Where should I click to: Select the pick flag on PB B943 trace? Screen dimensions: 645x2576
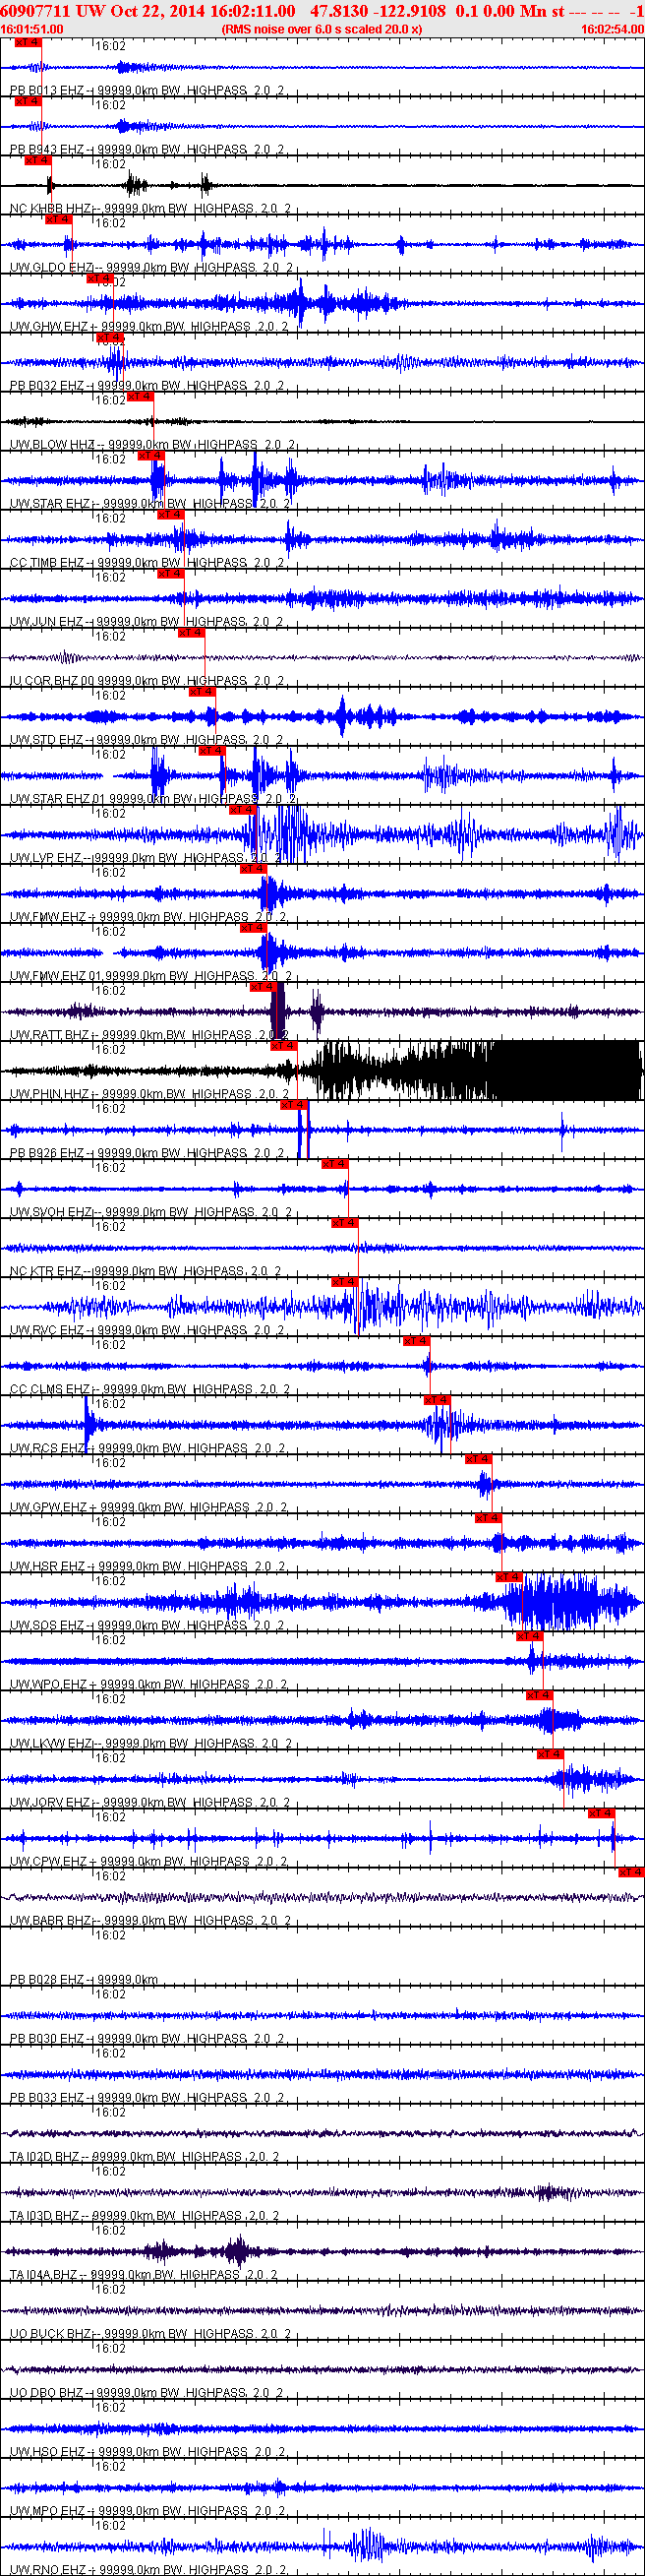[27, 101]
